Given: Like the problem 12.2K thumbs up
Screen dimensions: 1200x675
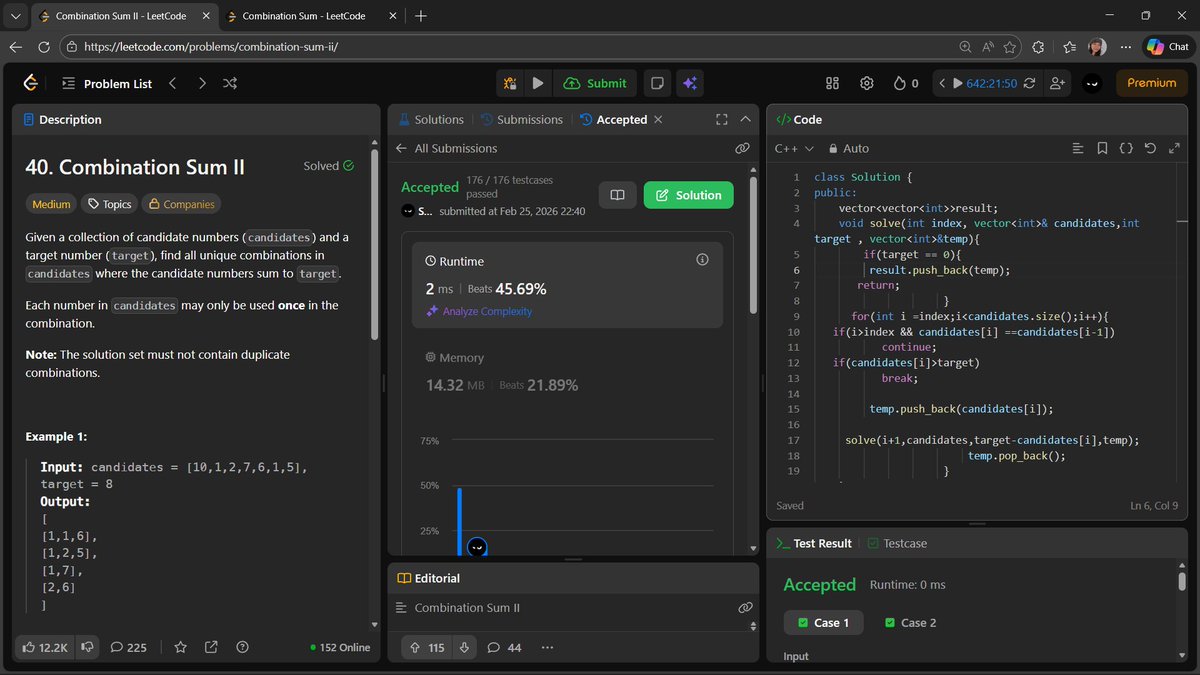Looking at the screenshot, I should (x=43, y=647).
